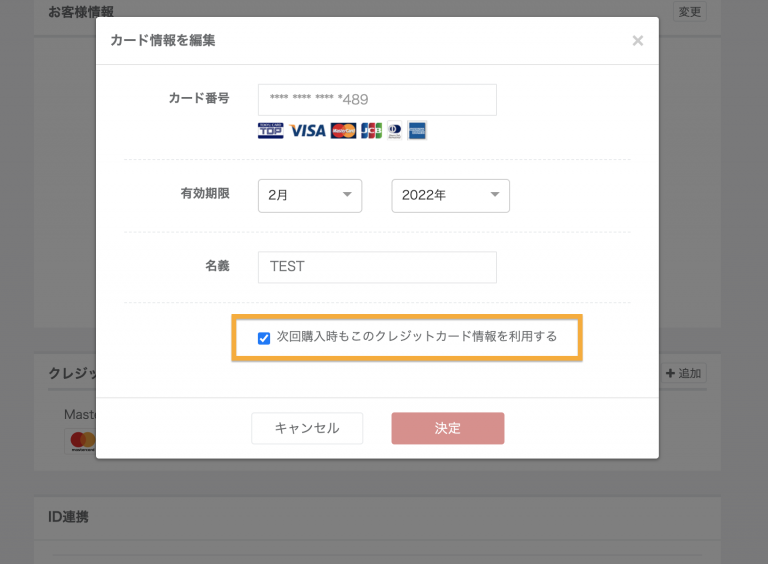
Task: Click the キャンセル button
Action: (307, 428)
